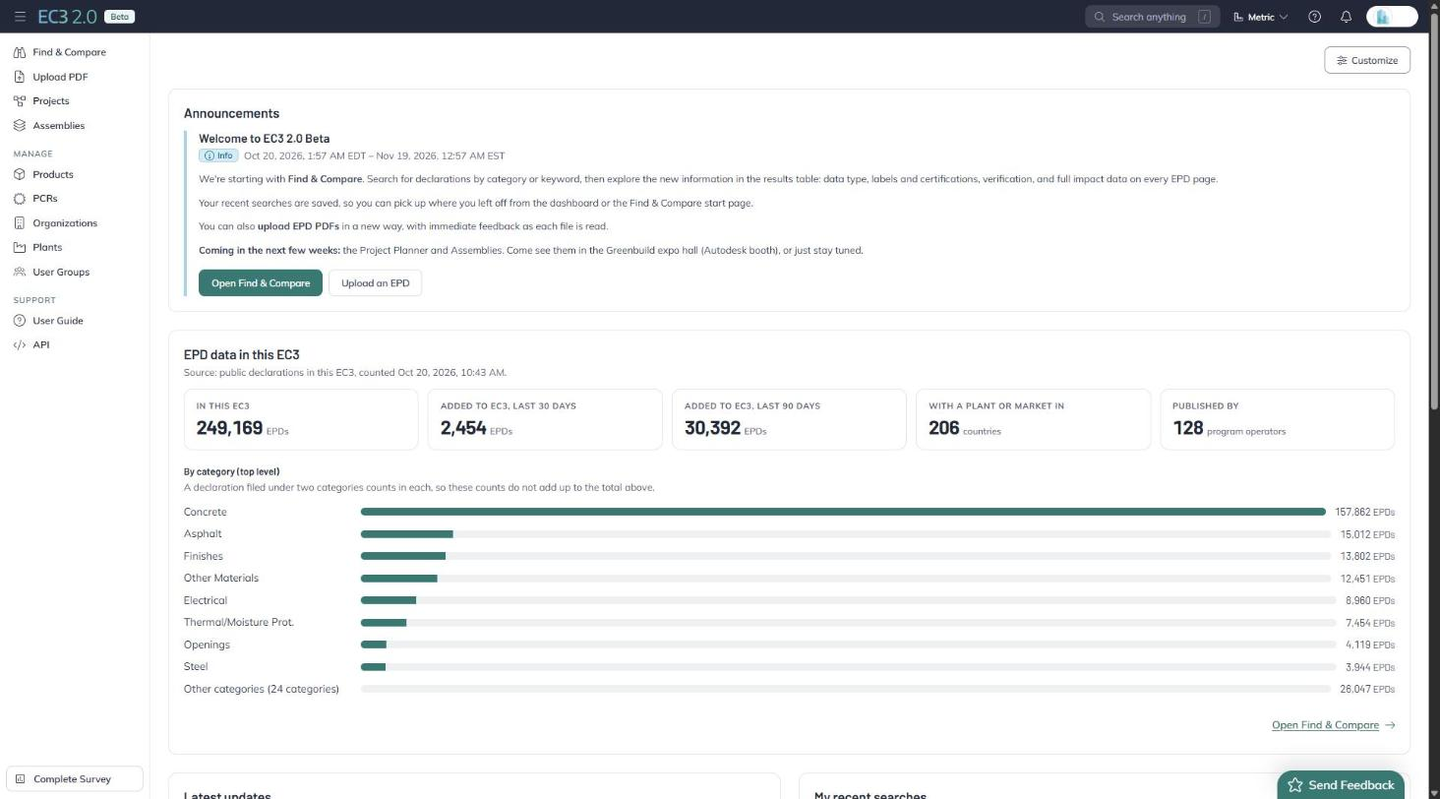The image size is (1440, 799).
Task: Select the Finishes category label
Action: (x=203, y=556)
